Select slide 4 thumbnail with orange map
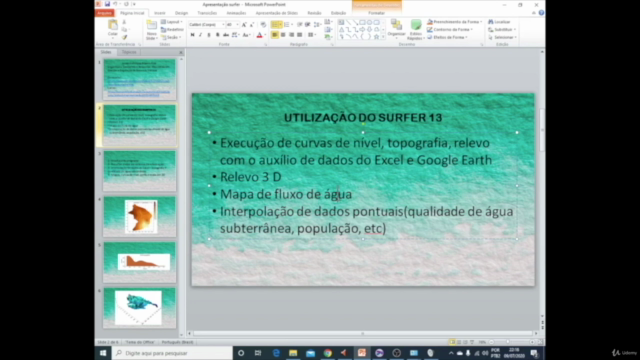This screenshot has height=360, width=640. (140, 216)
